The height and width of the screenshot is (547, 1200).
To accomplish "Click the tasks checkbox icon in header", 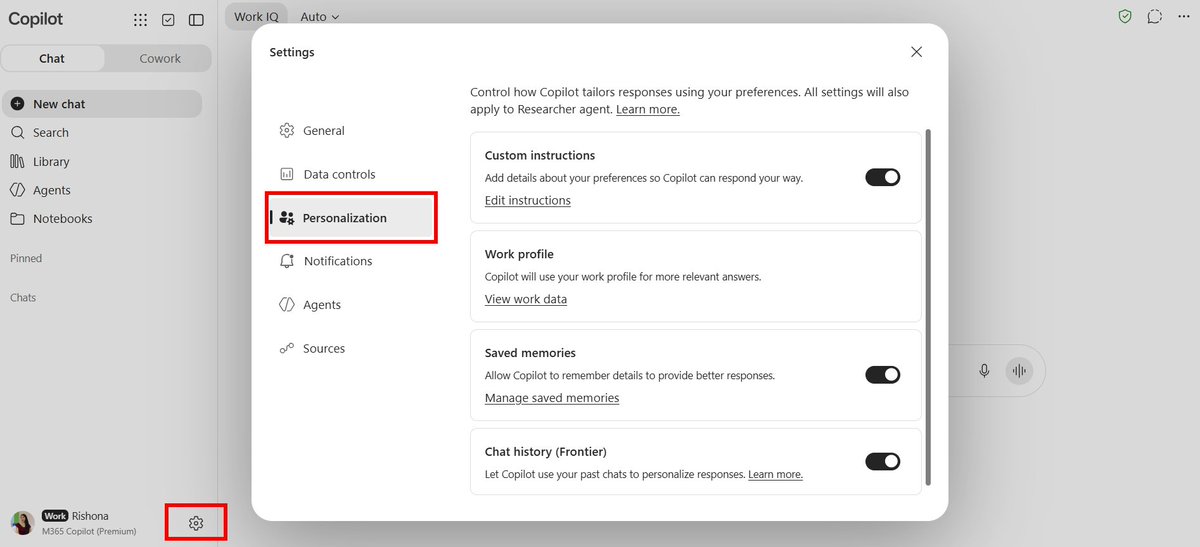I will [168, 19].
